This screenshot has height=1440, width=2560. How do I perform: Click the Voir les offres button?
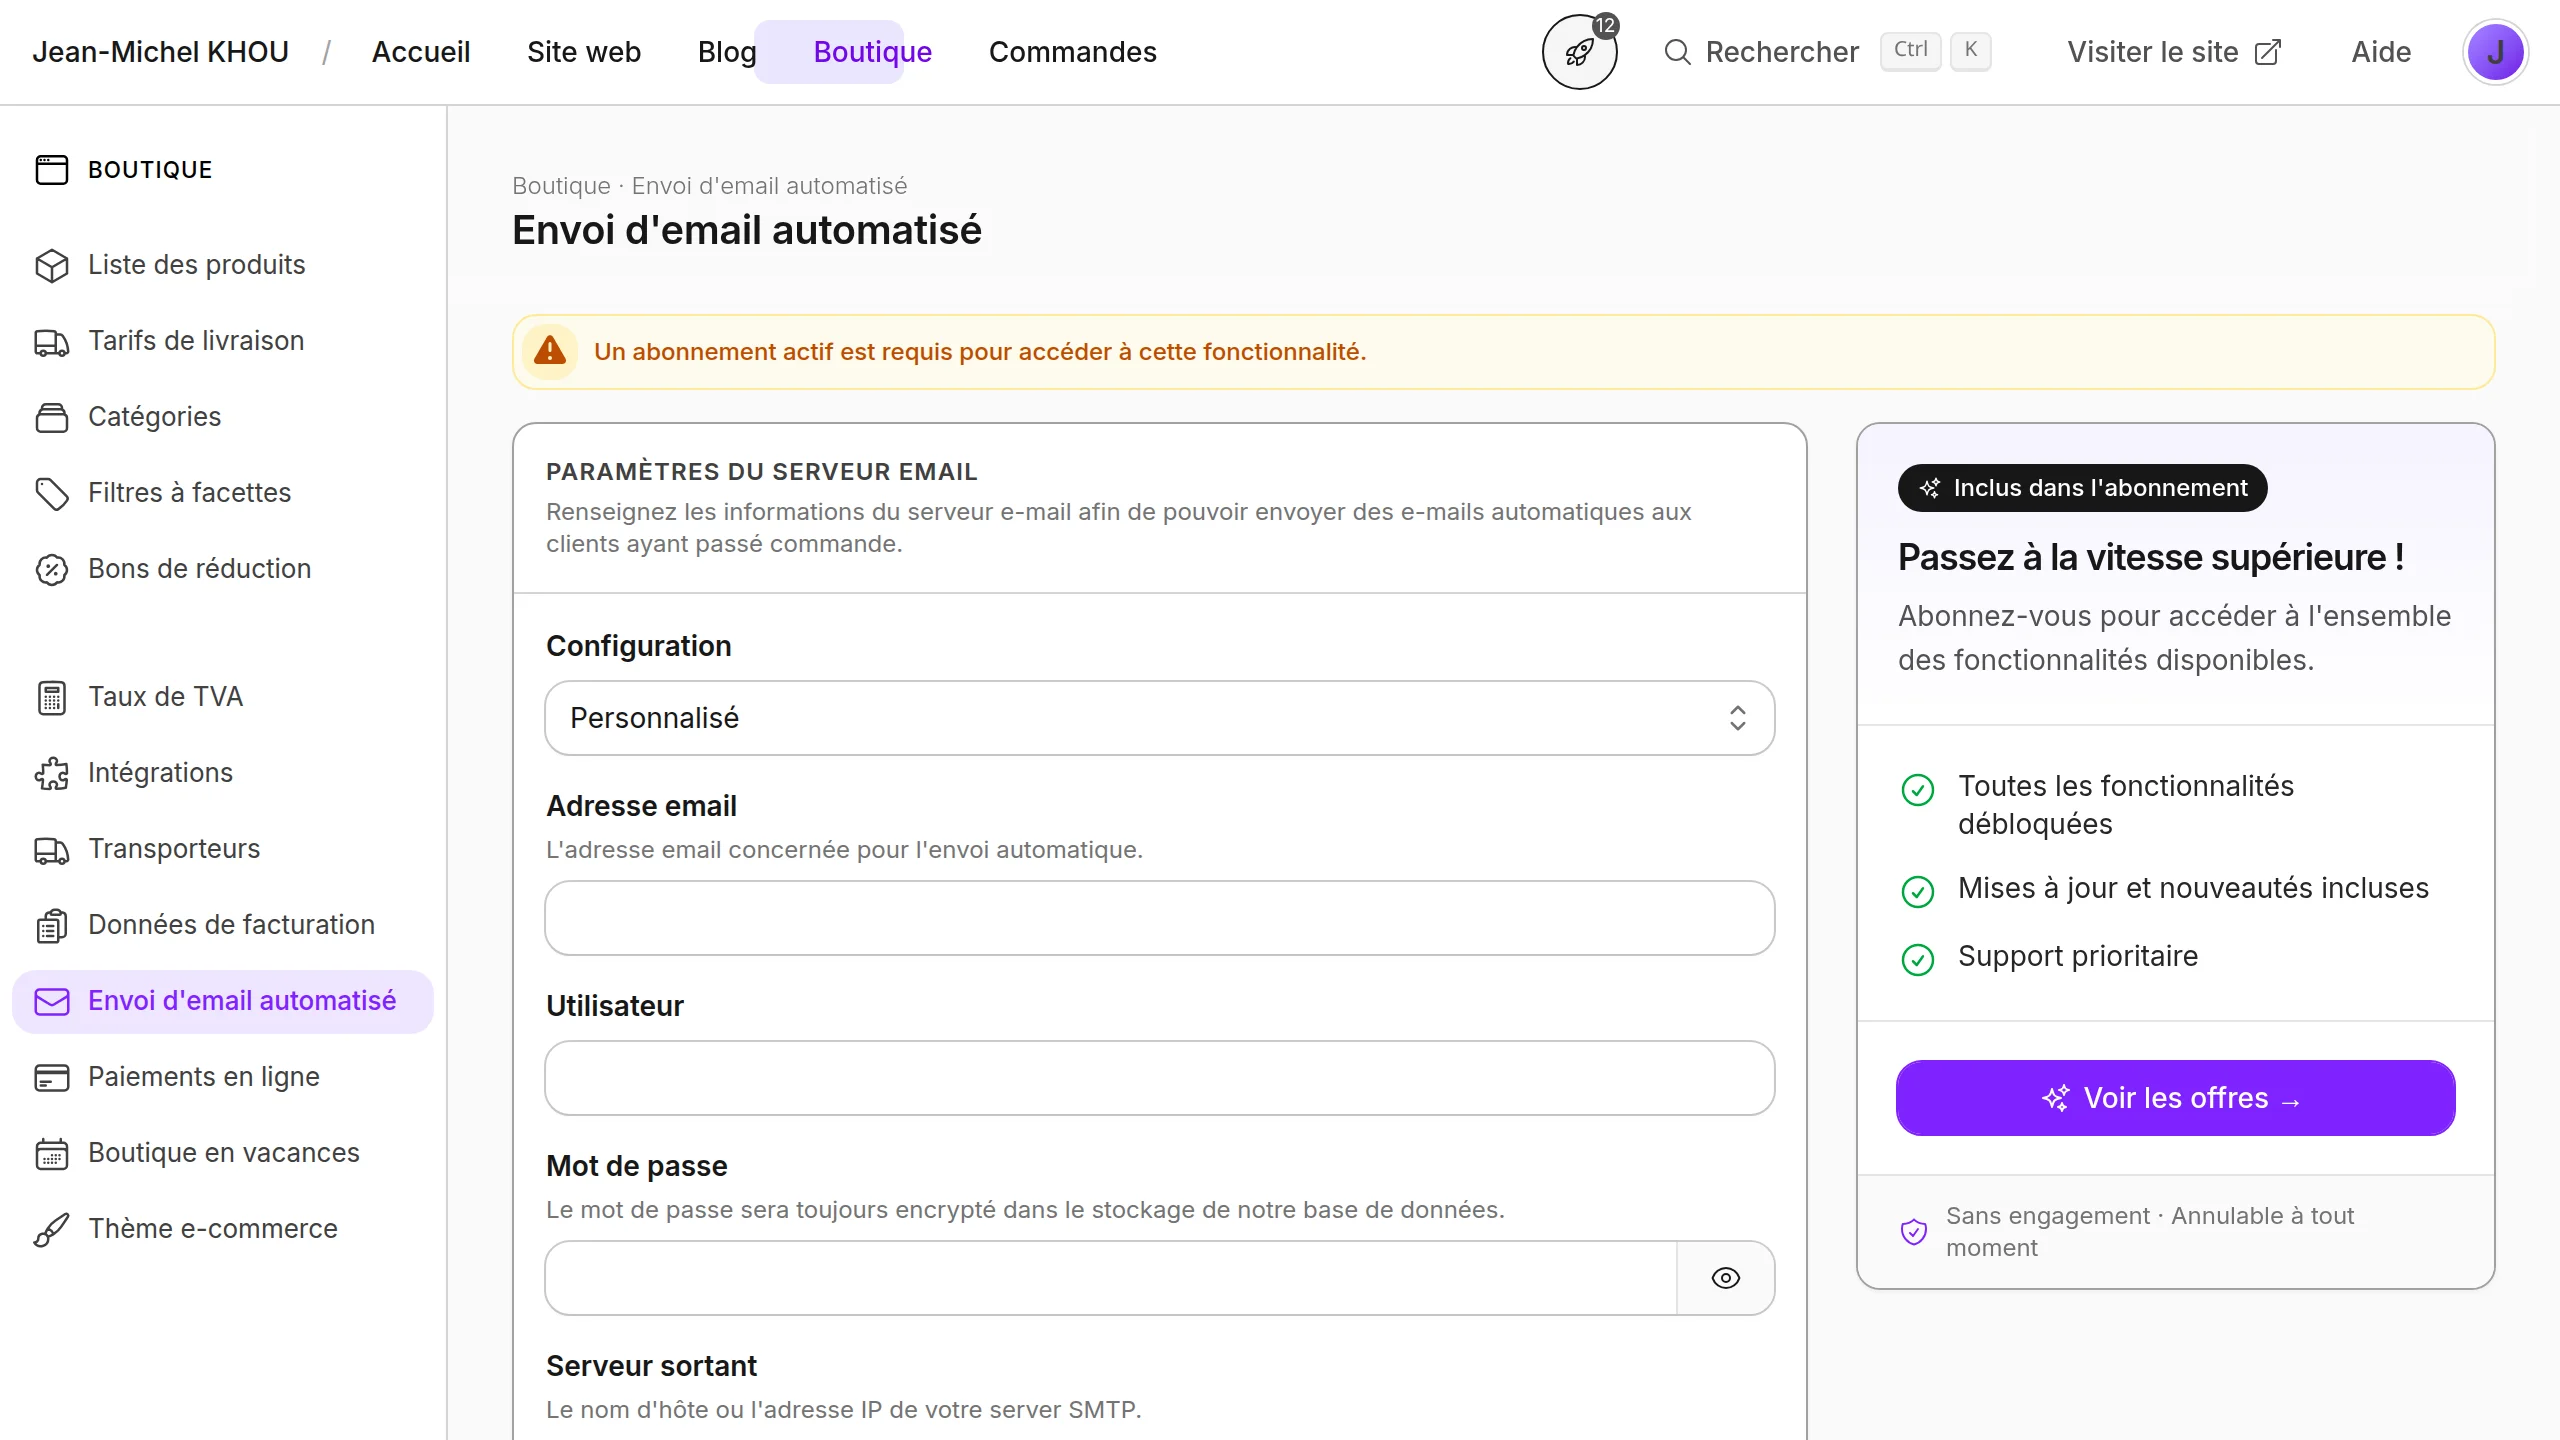click(x=2175, y=1098)
